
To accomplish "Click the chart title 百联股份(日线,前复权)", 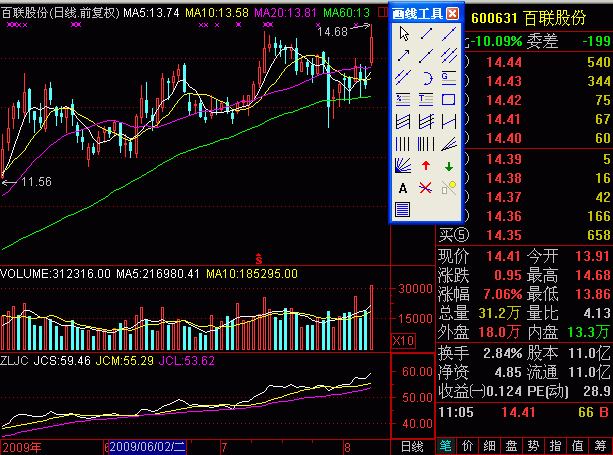I will click(x=60, y=13).
